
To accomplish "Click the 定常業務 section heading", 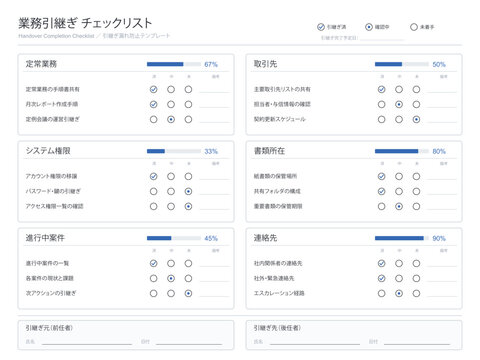I will pyautogui.click(x=41, y=64).
